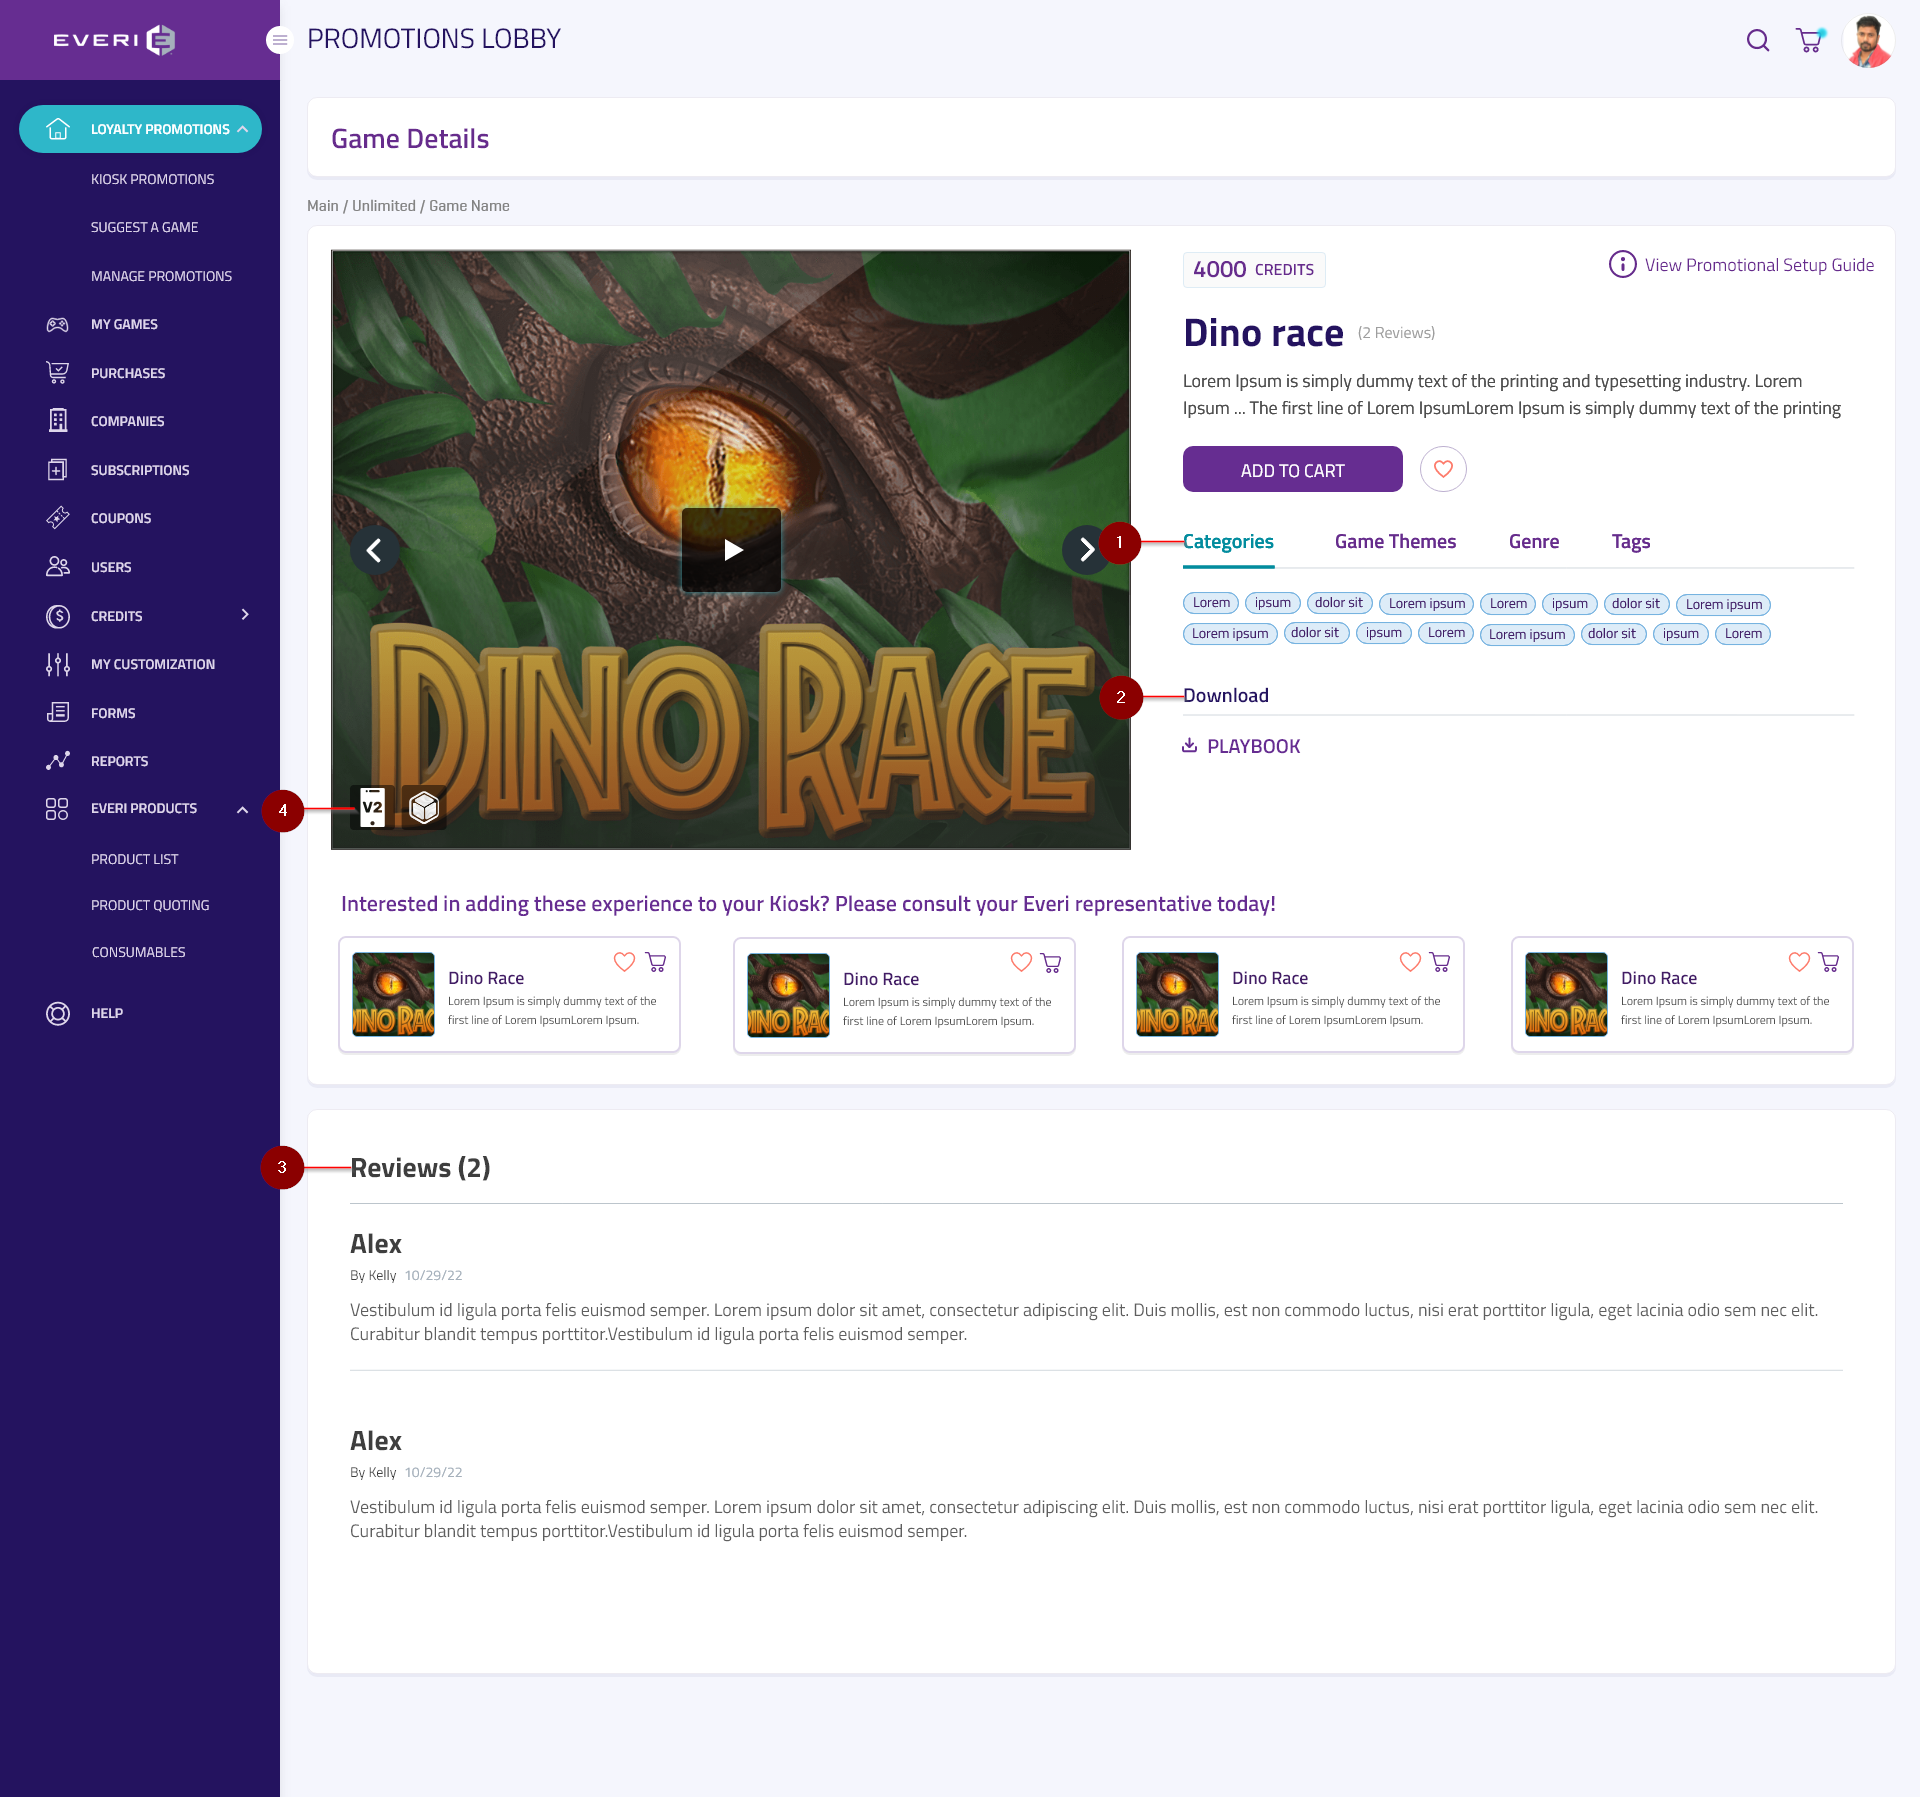
Task: Toggle heart on second Dino Race card
Action: [1020, 962]
